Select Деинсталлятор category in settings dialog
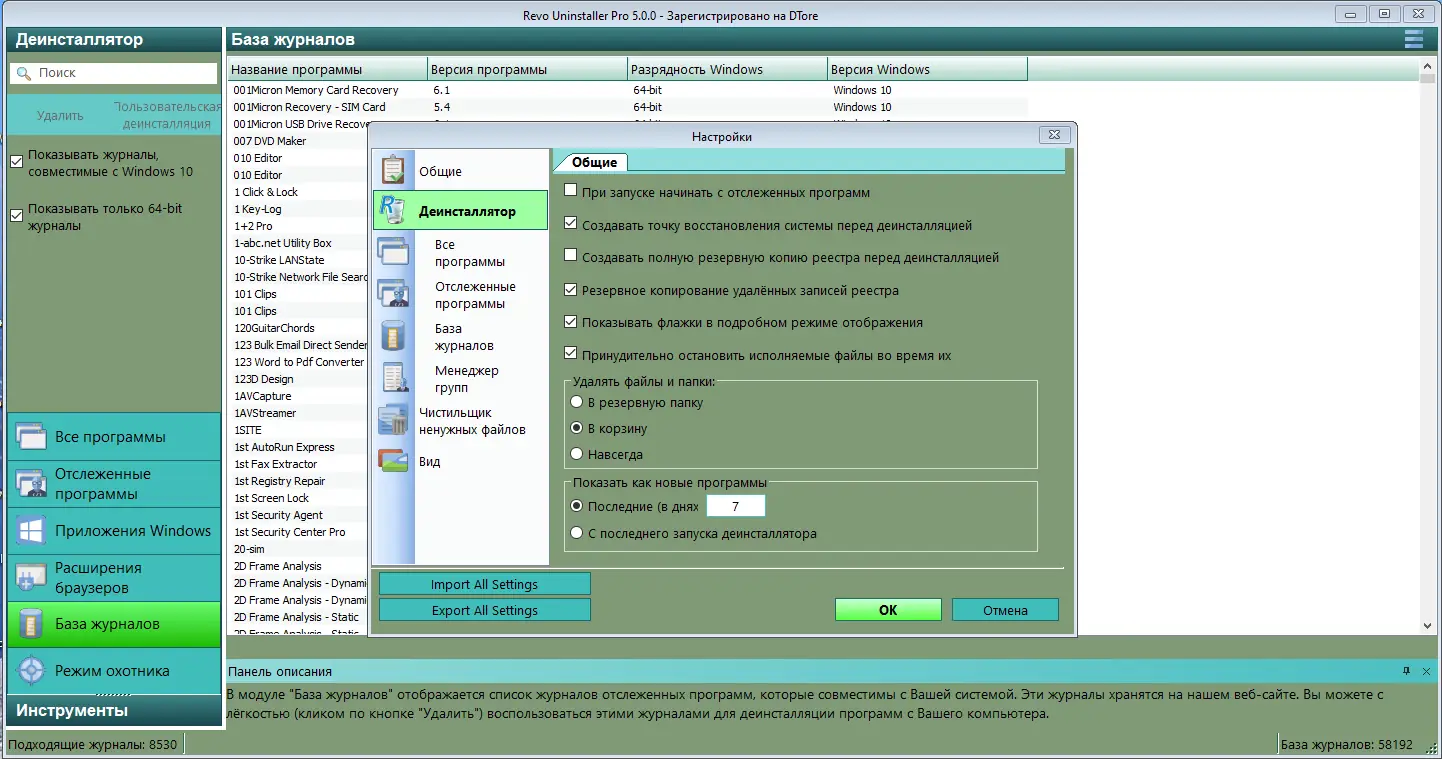This screenshot has height=759, width=1442. click(461, 211)
